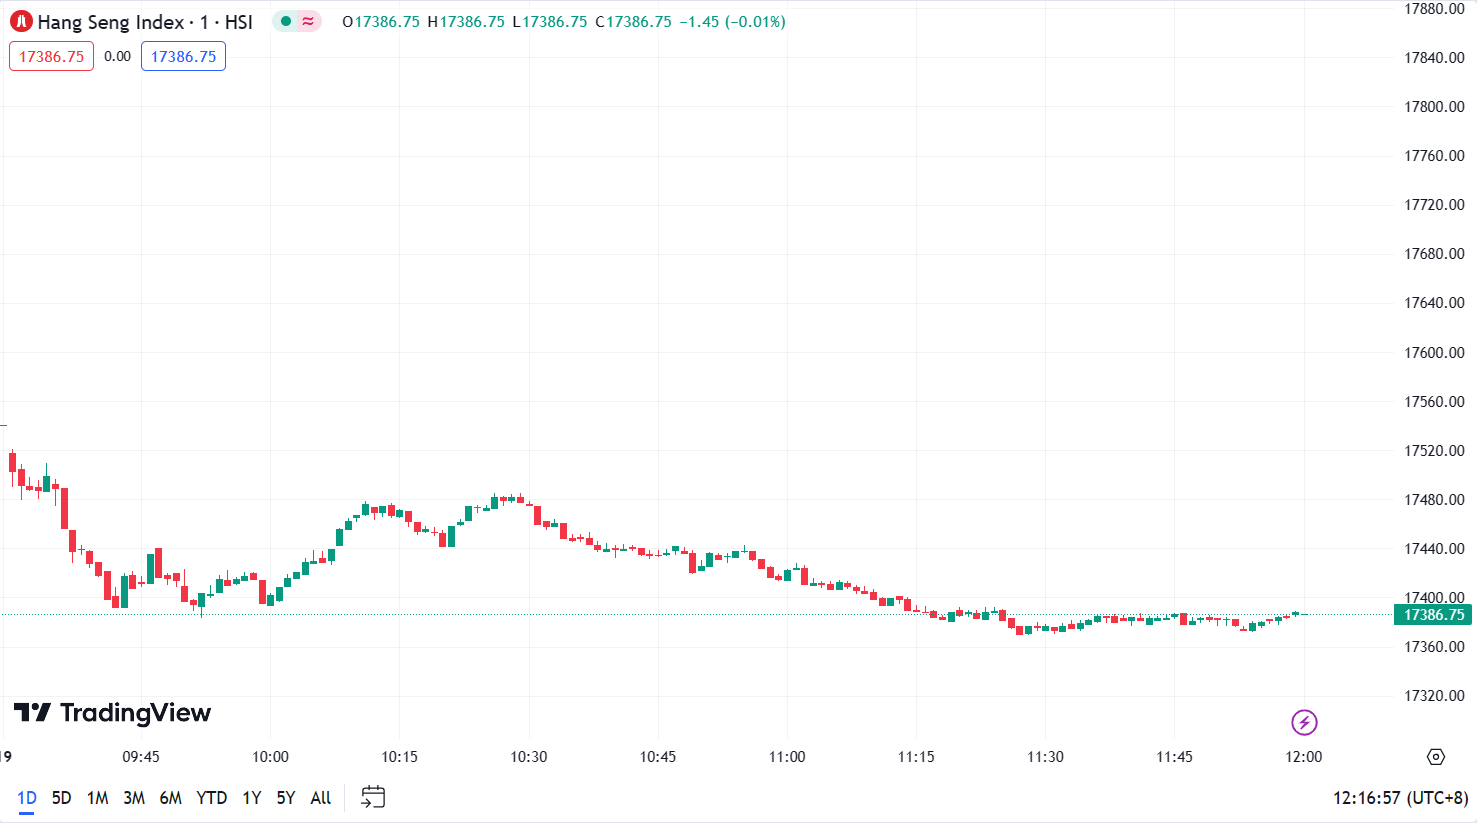1477x823 pixels.
Task: Open the timezone menu showing UTC+8
Action: click(1400, 798)
